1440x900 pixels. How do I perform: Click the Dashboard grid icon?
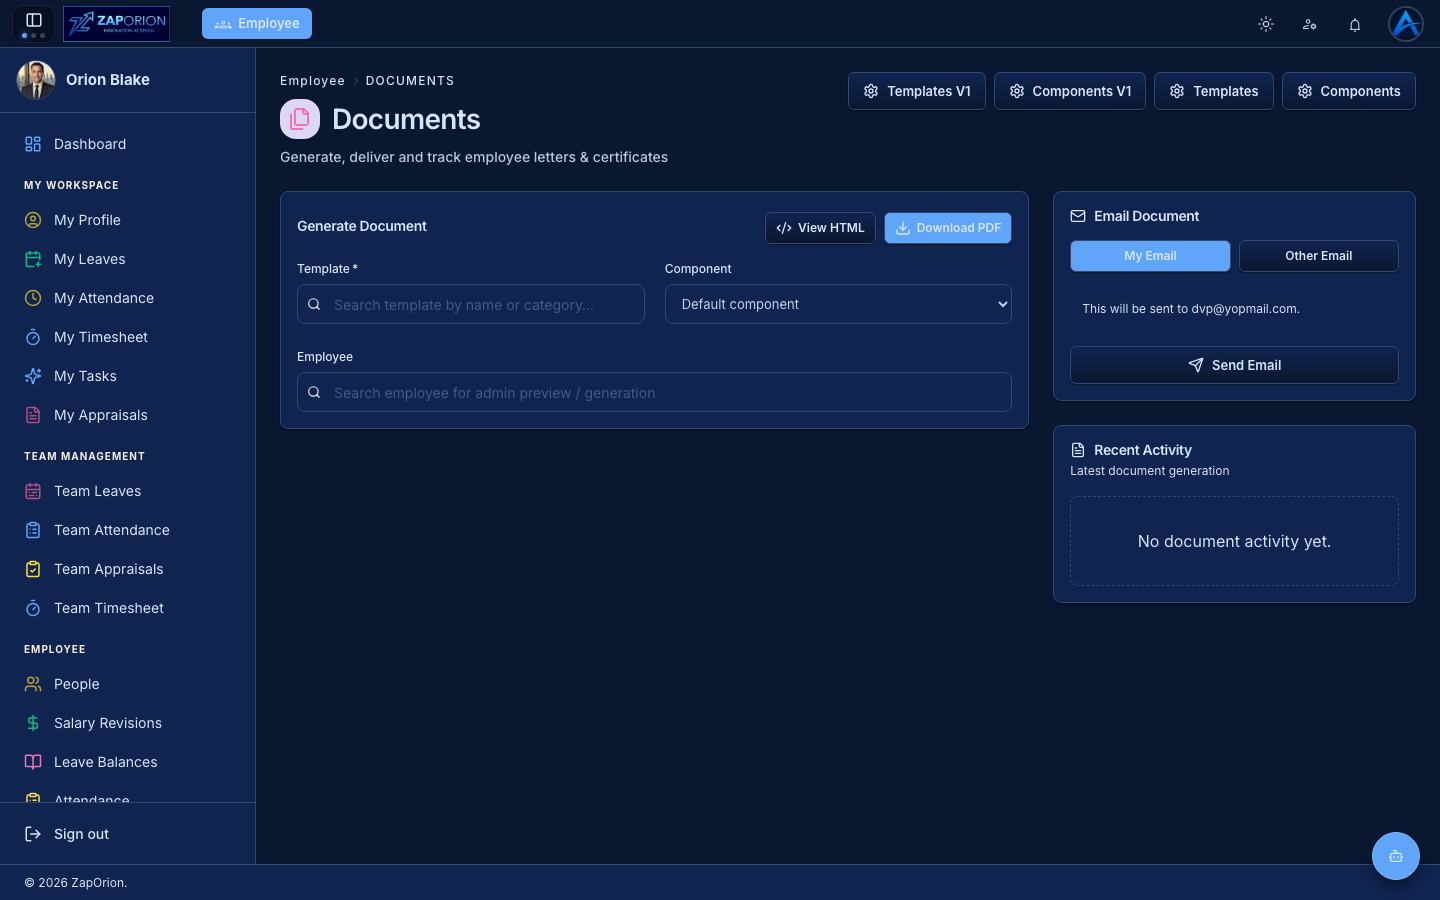(x=33, y=144)
